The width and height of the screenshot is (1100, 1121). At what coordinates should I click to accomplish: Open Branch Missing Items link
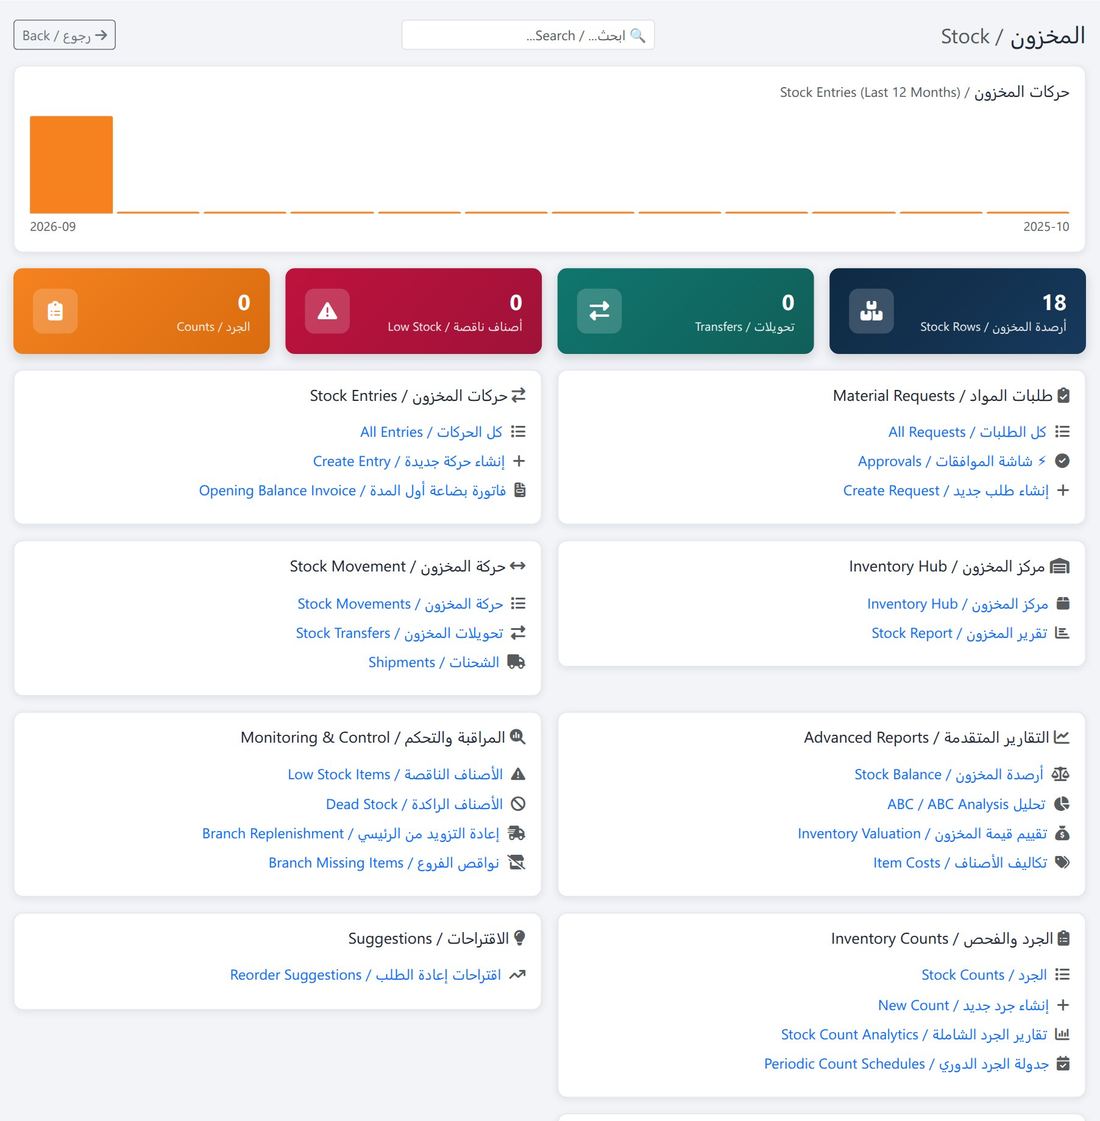pos(384,863)
